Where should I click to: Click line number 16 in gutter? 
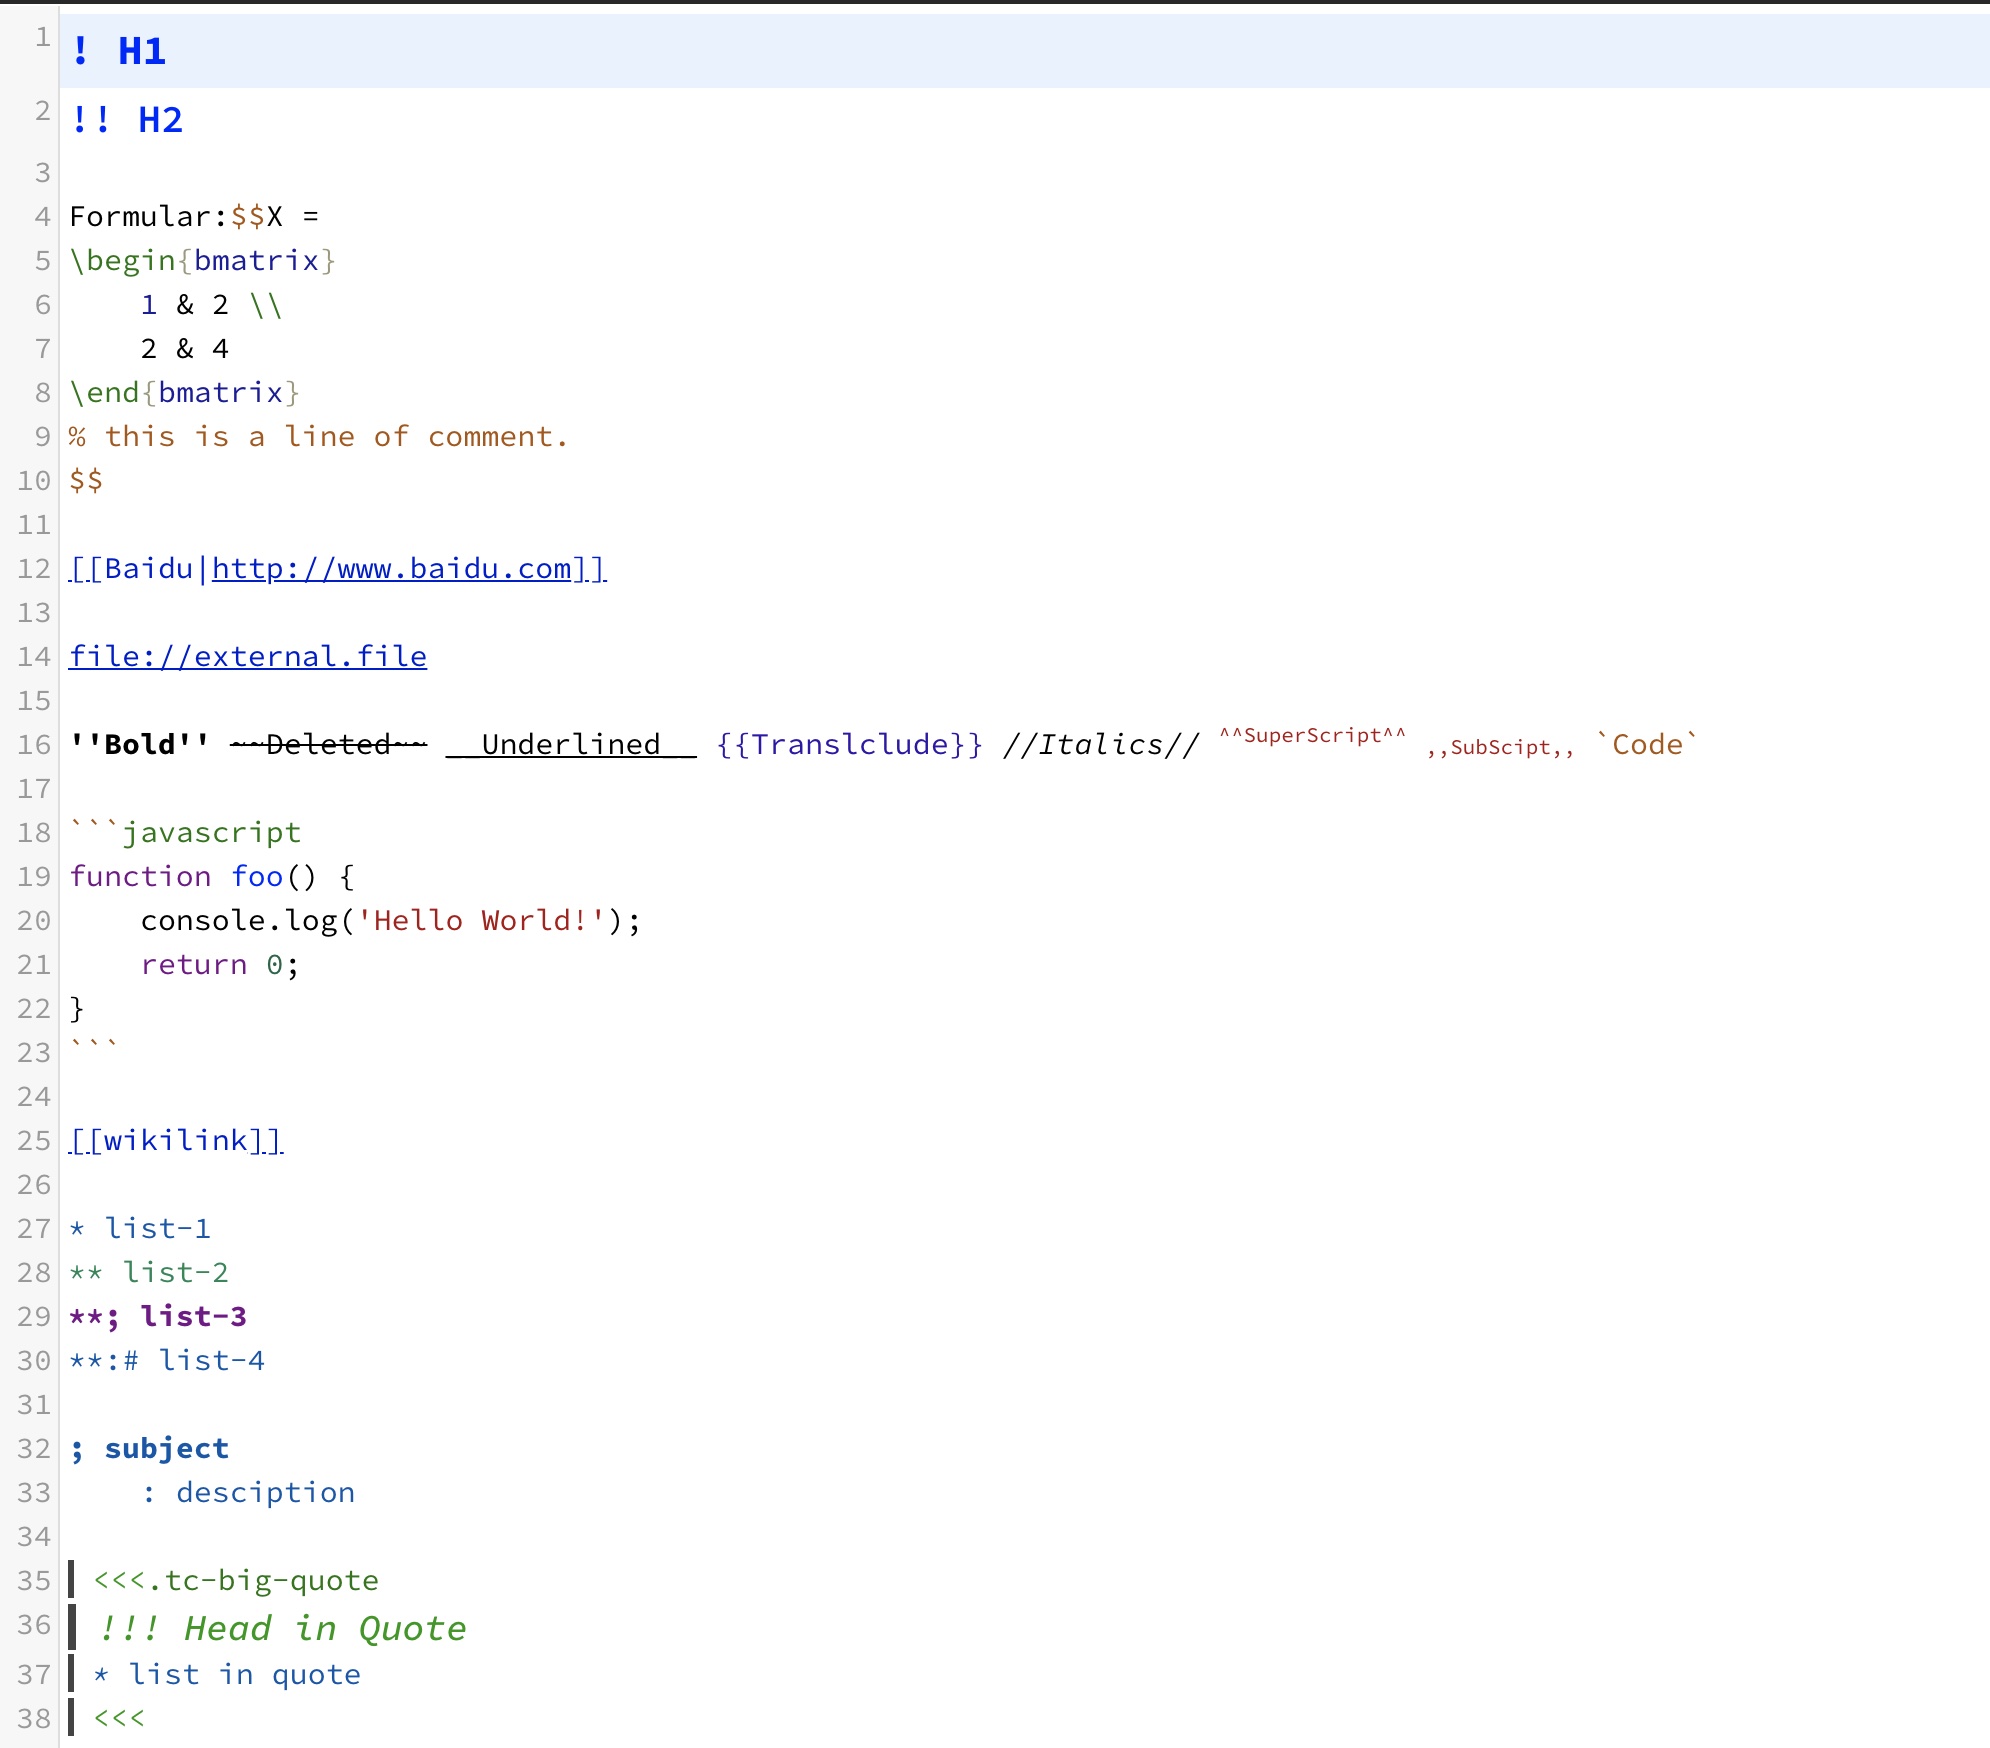pyautogui.click(x=34, y=745)
